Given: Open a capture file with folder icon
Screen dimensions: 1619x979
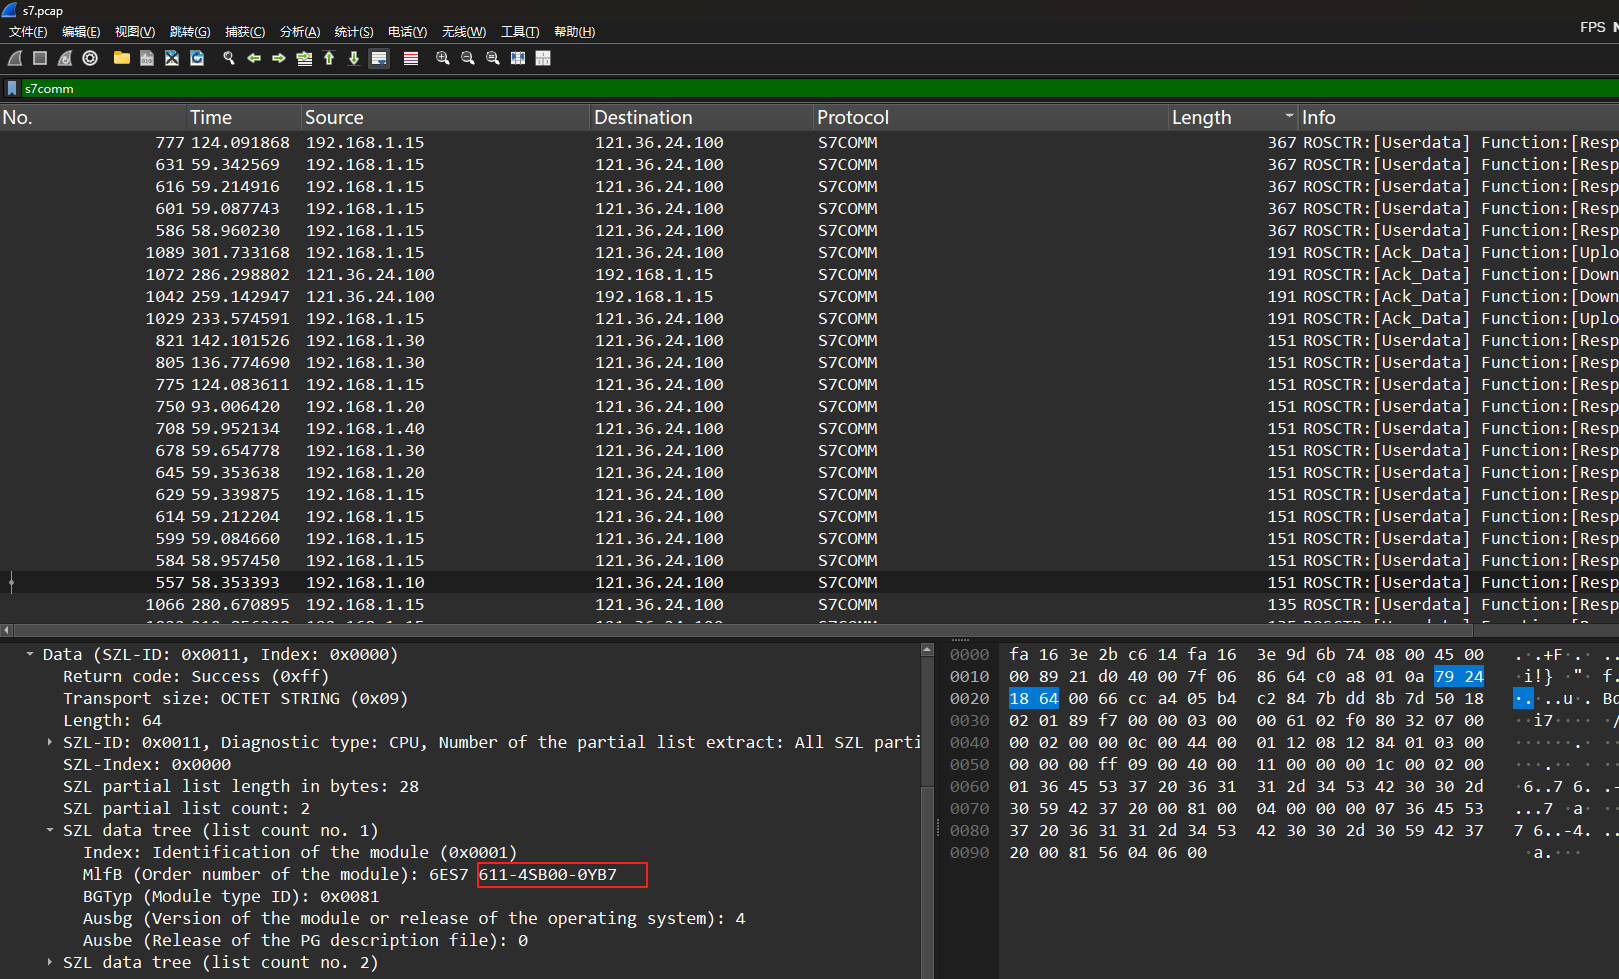Looking at the screenshot, I should tap(122, 58).
